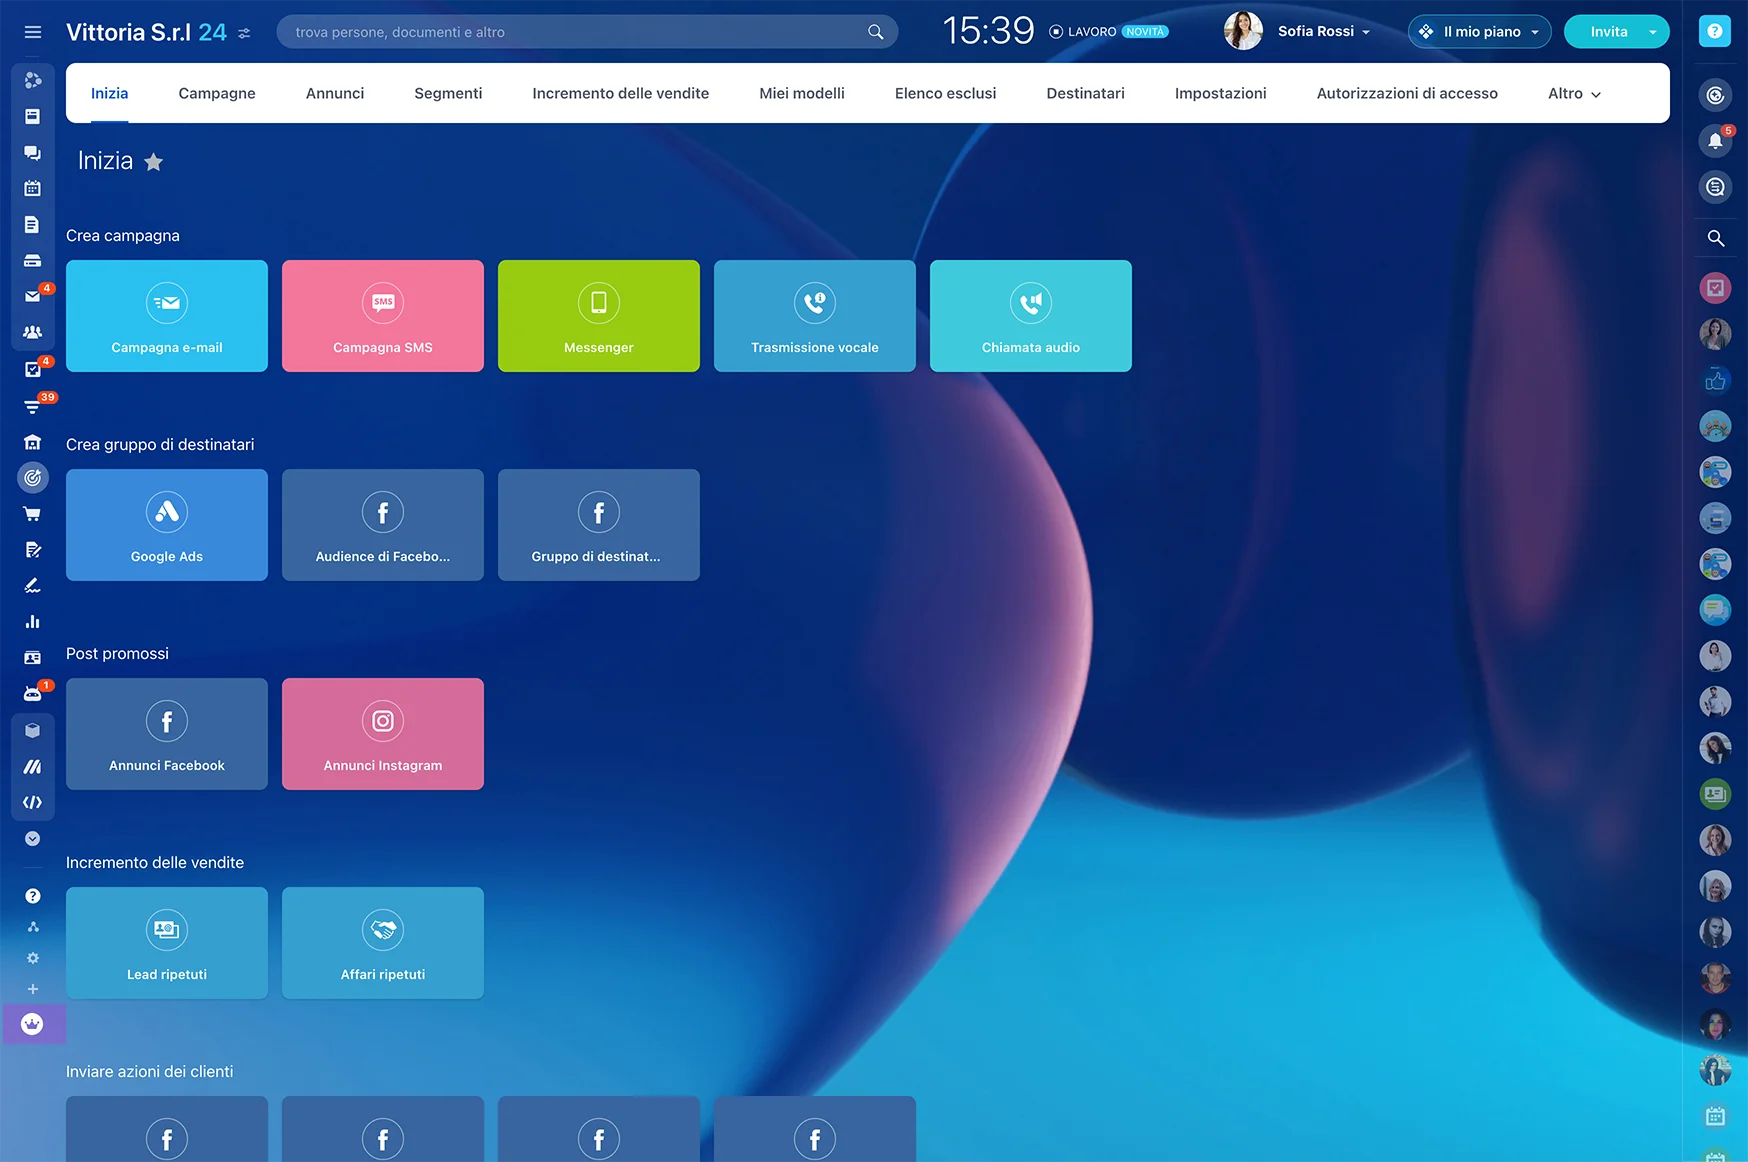The height and width of the screenshot is (1162, 1748).
Task: Toggle the LAVORO workday status
Action: coord(1083,32)
